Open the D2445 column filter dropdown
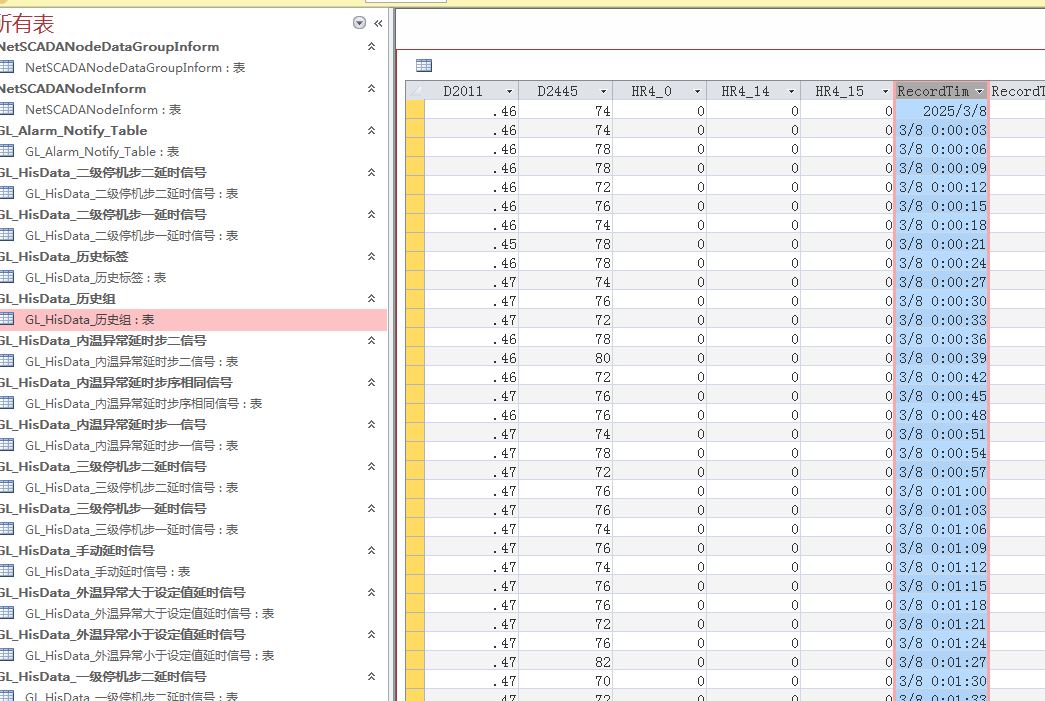The width and height of the screenshot is (1045, 701). [603, 92]
